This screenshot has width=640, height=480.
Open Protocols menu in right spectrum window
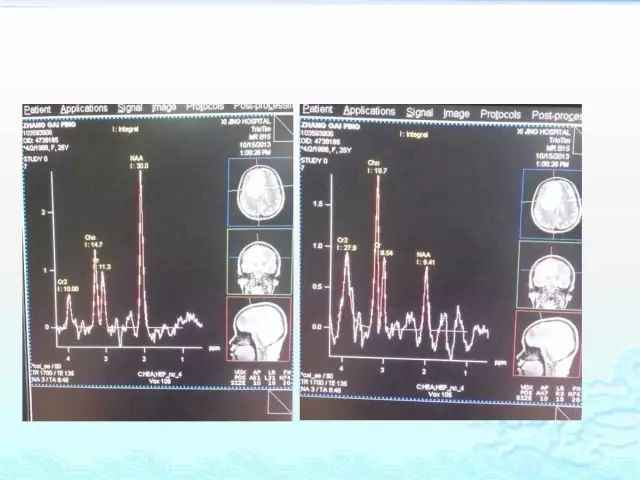(x=500, y=114)
